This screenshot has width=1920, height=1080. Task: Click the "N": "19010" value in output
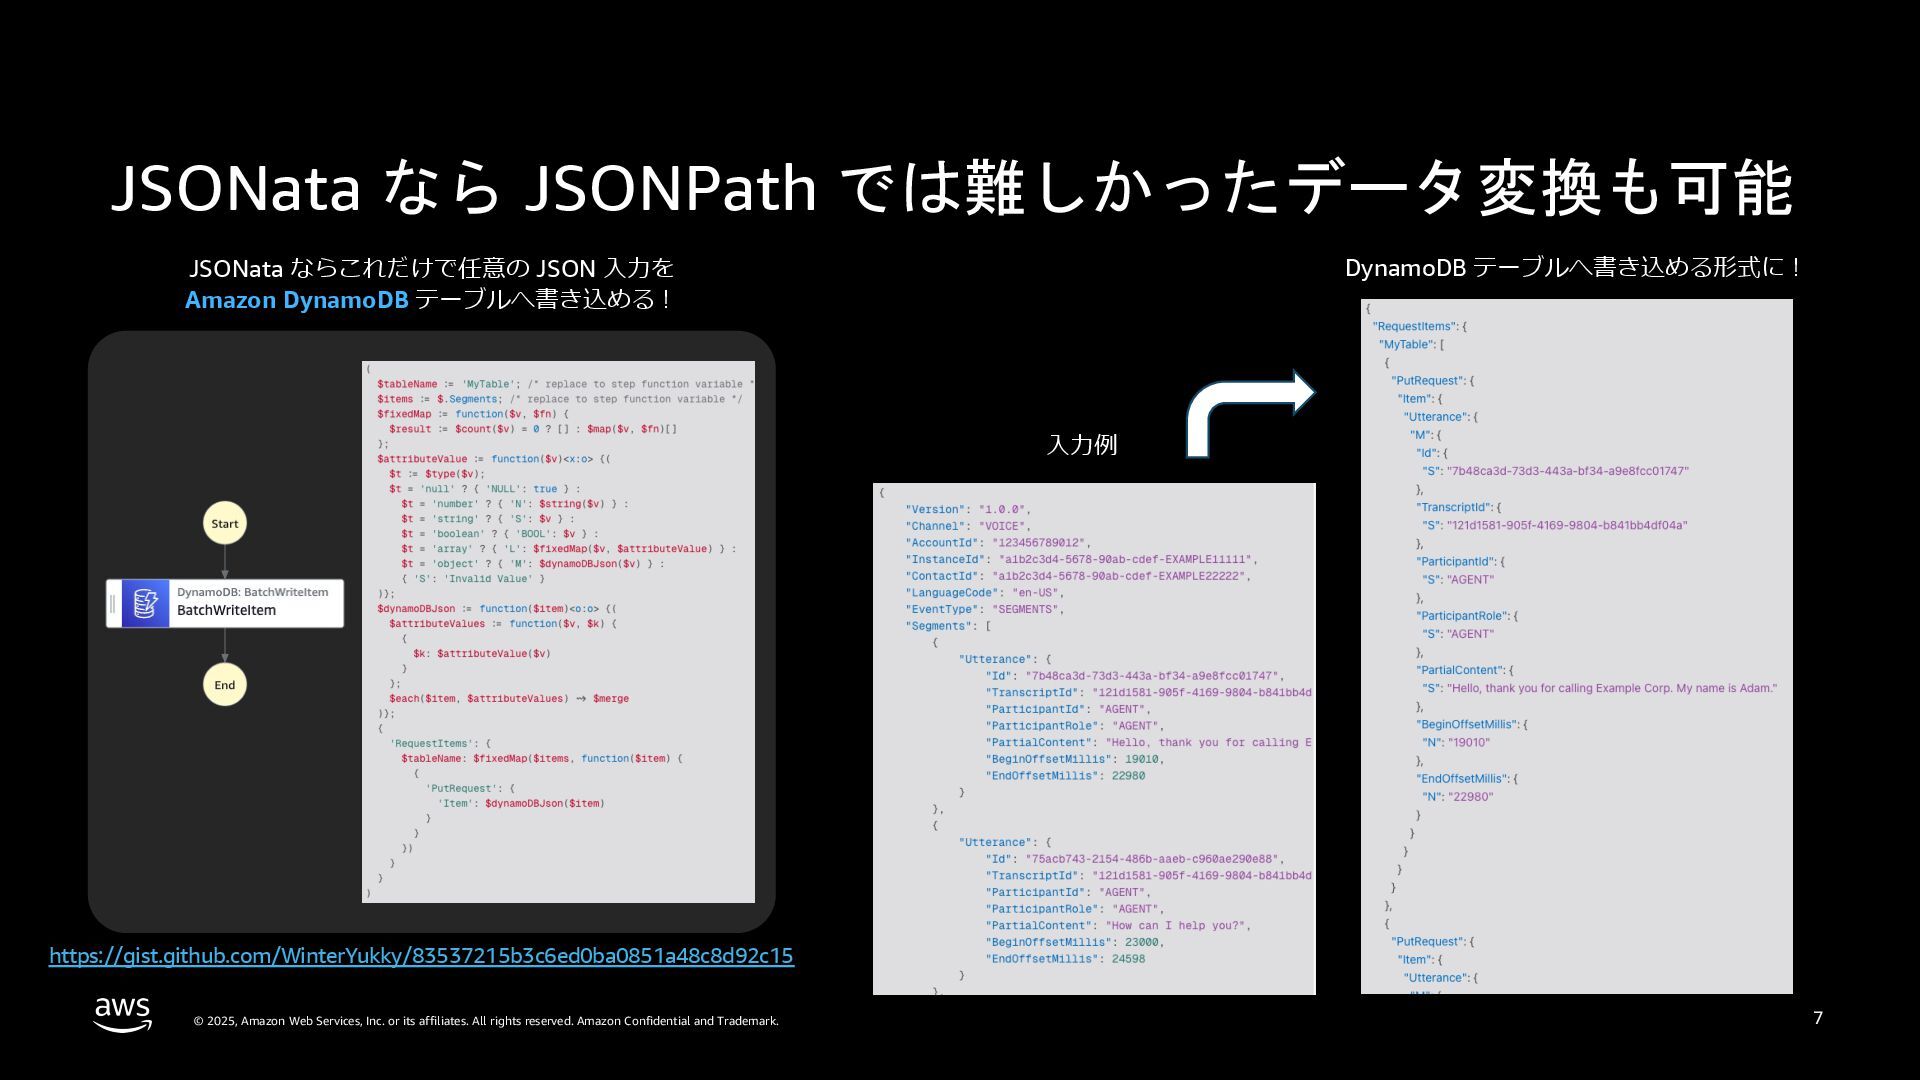[1456, 743]
